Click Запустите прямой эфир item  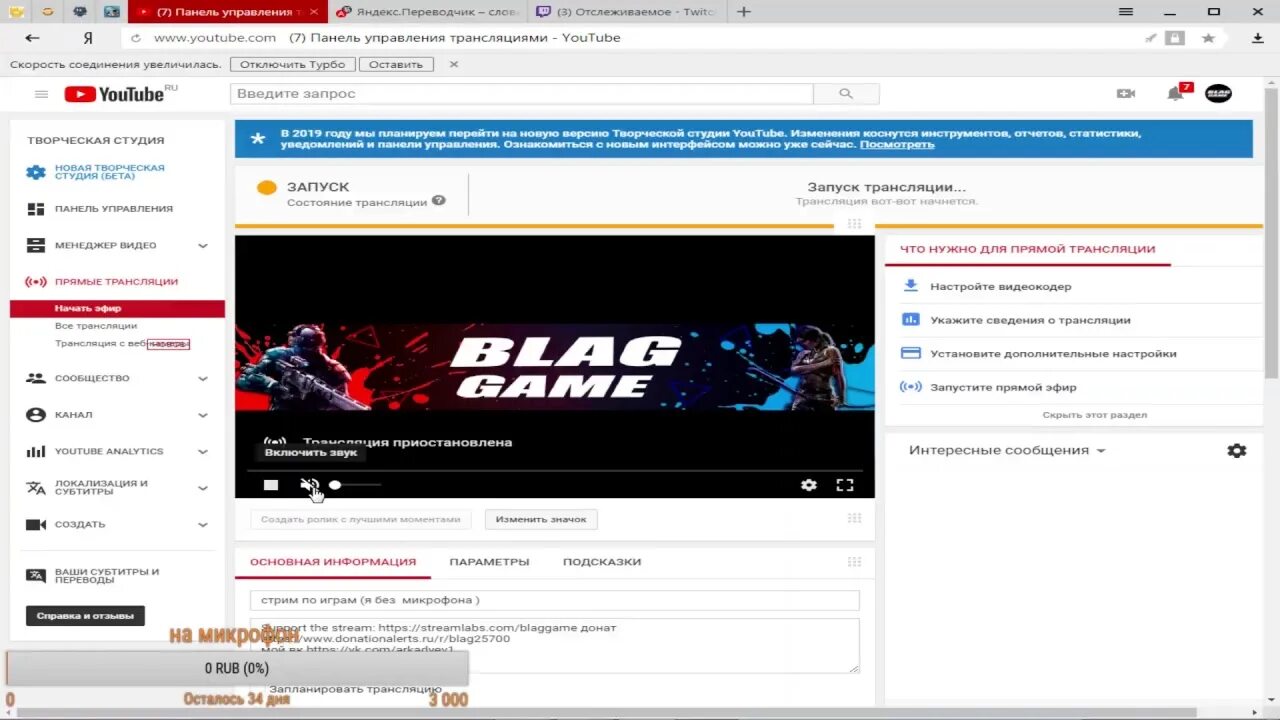[1003, 387]
